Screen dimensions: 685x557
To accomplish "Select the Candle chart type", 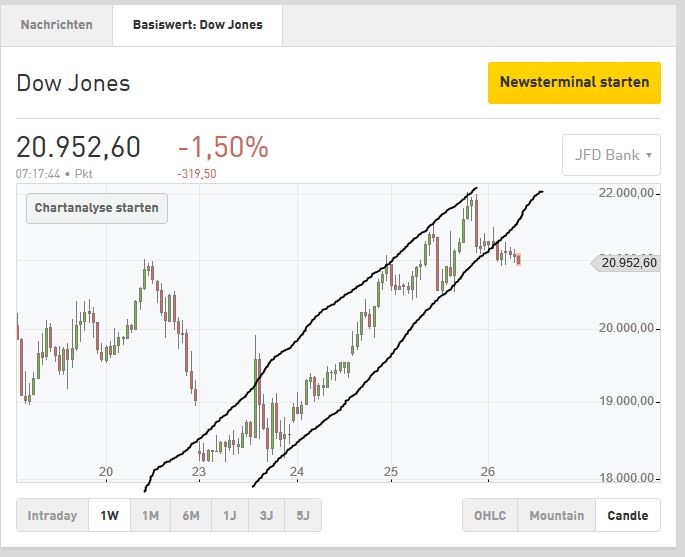I will tap(628, 516).
